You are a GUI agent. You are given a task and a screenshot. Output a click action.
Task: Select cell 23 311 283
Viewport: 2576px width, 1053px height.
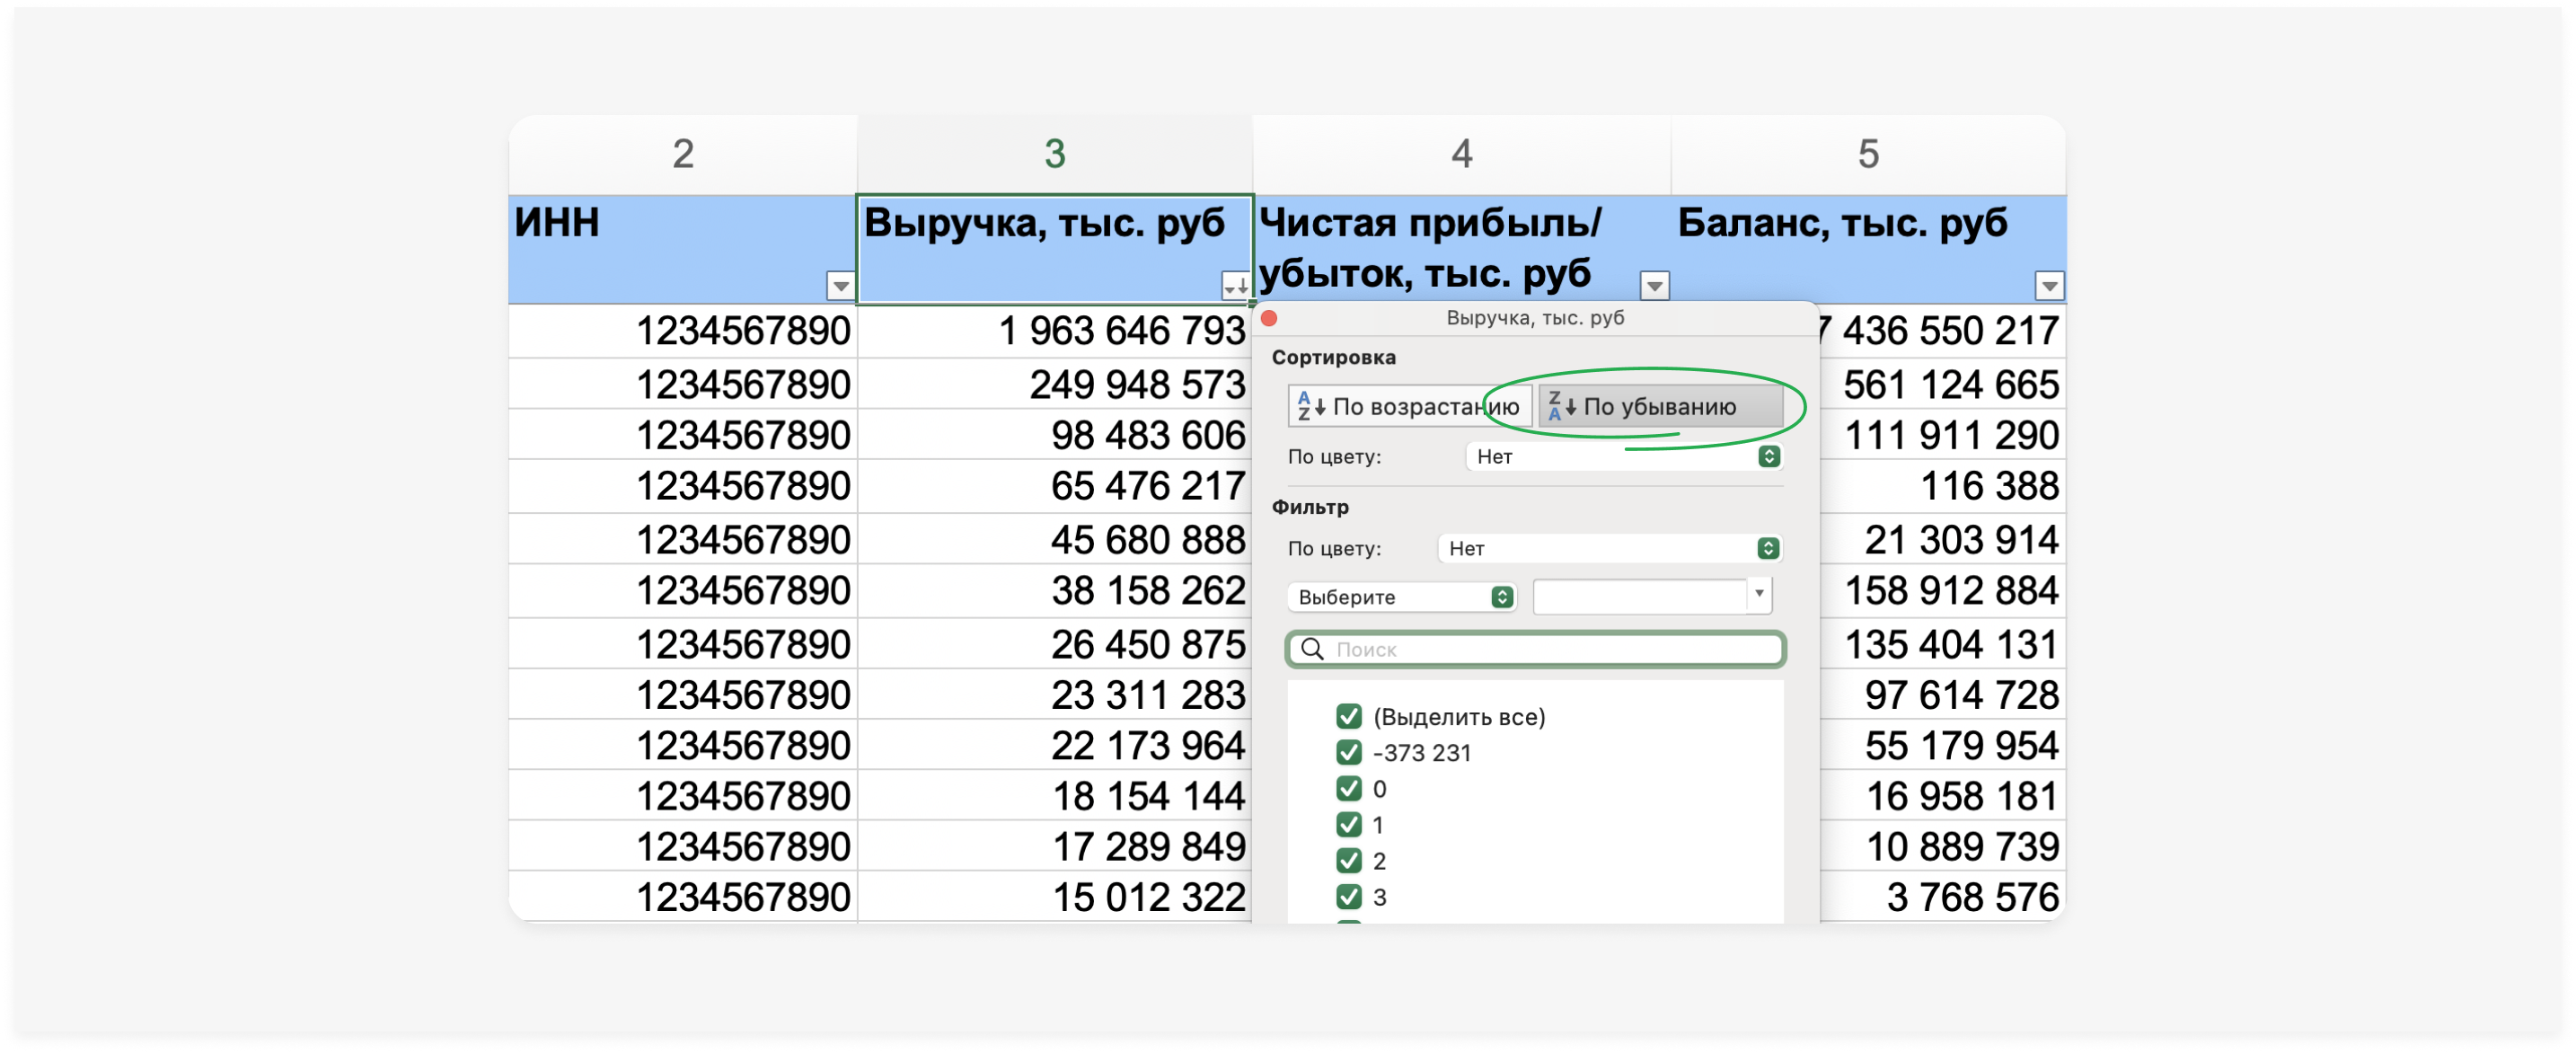(x=1055, y=694)
